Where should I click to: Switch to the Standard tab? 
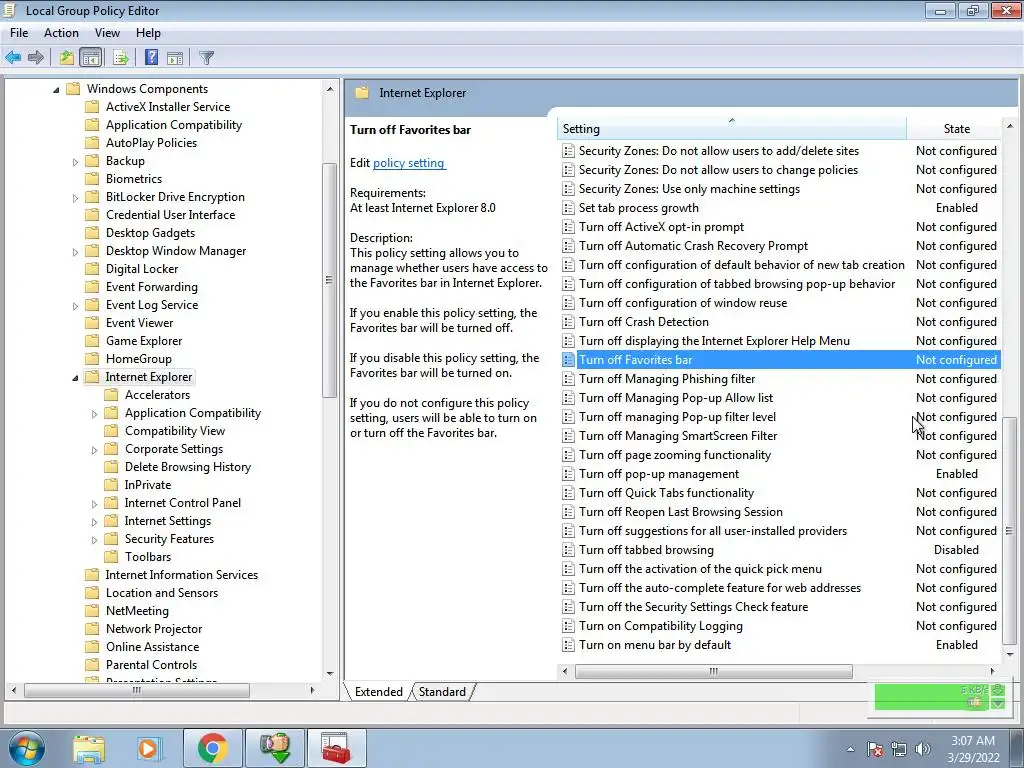click(x=442, y=692)
